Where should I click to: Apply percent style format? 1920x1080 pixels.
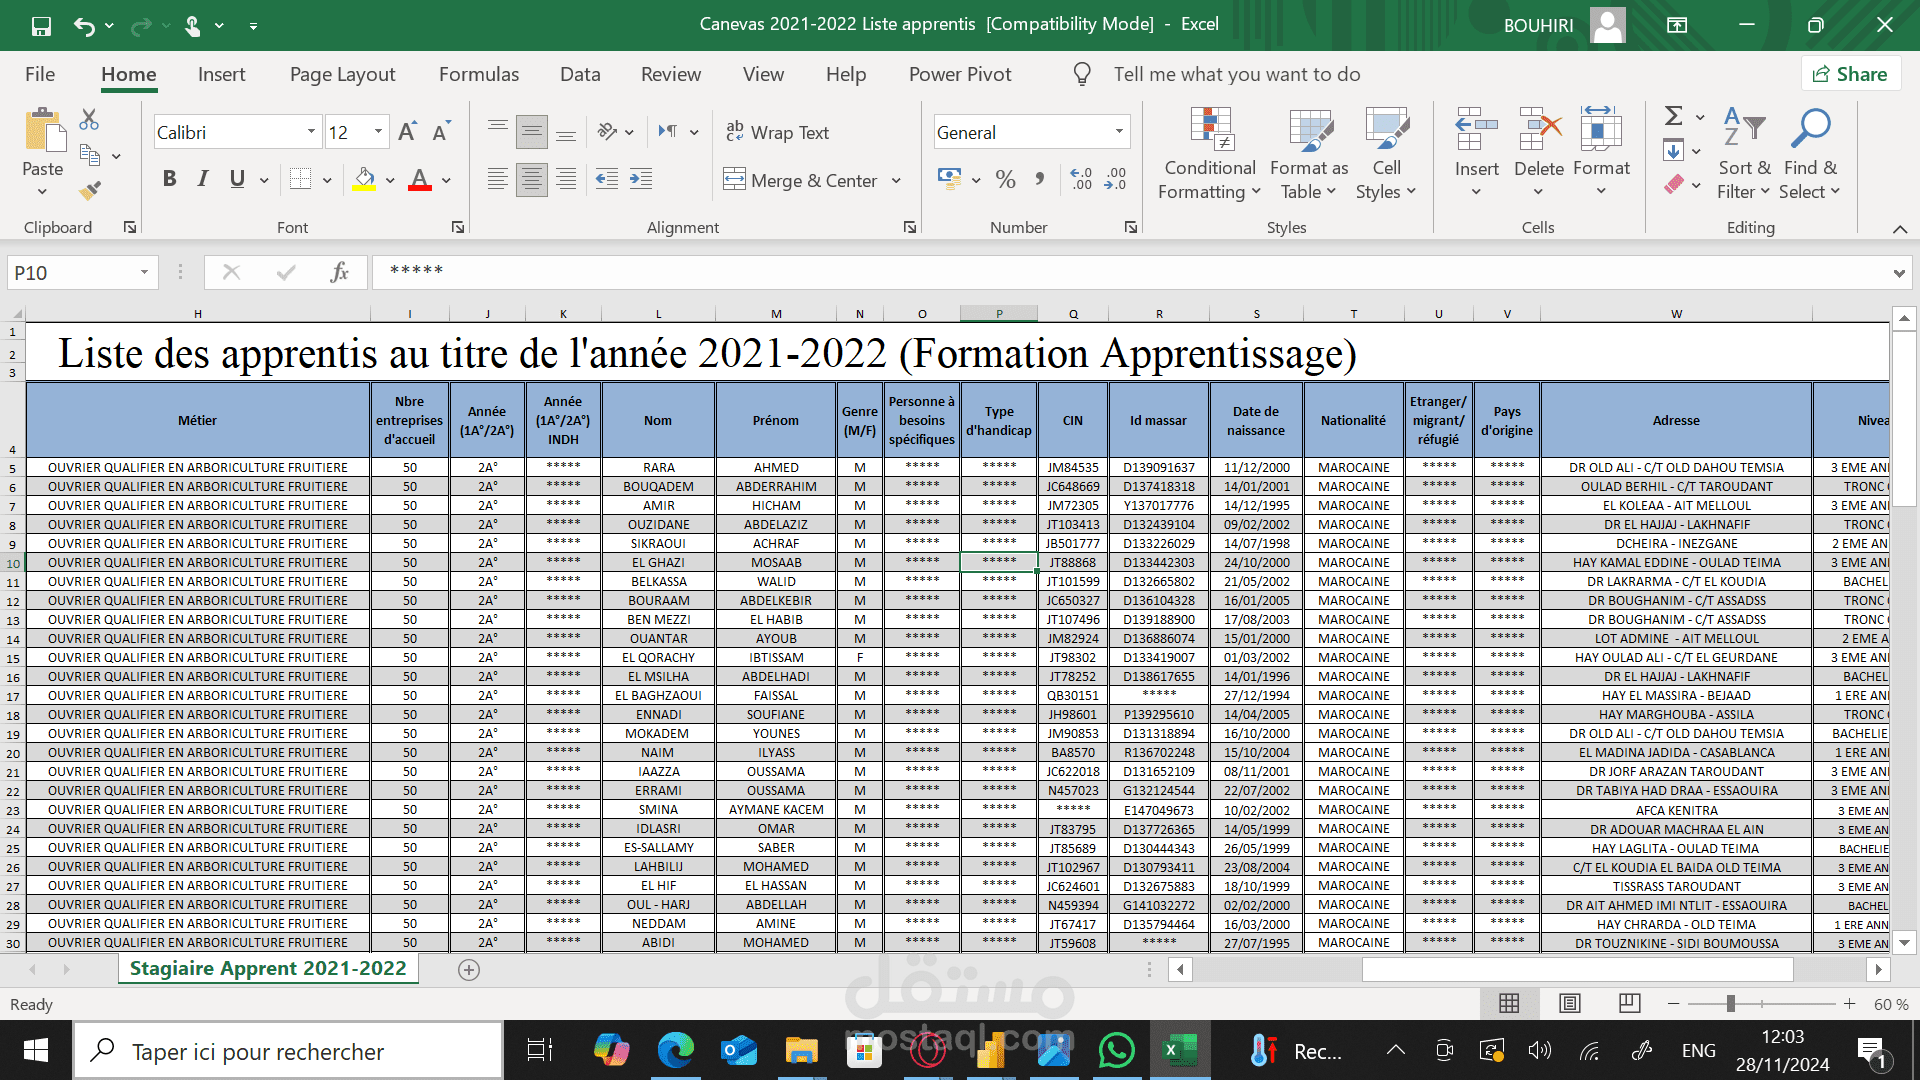pyautogui.click(x=1006, y=180)
